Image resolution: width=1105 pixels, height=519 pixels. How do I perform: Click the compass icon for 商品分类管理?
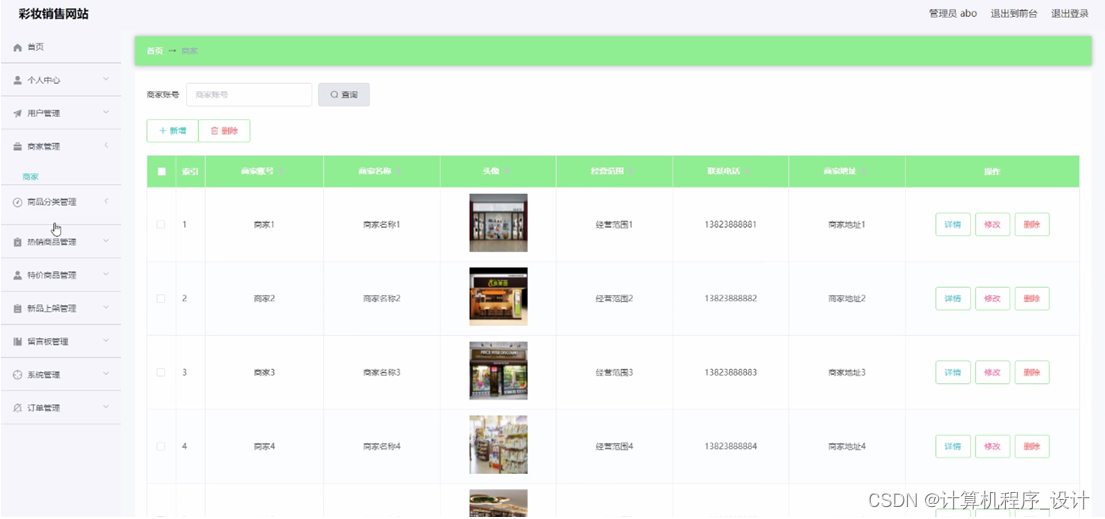pyautogui.click(x=18, y=202)
